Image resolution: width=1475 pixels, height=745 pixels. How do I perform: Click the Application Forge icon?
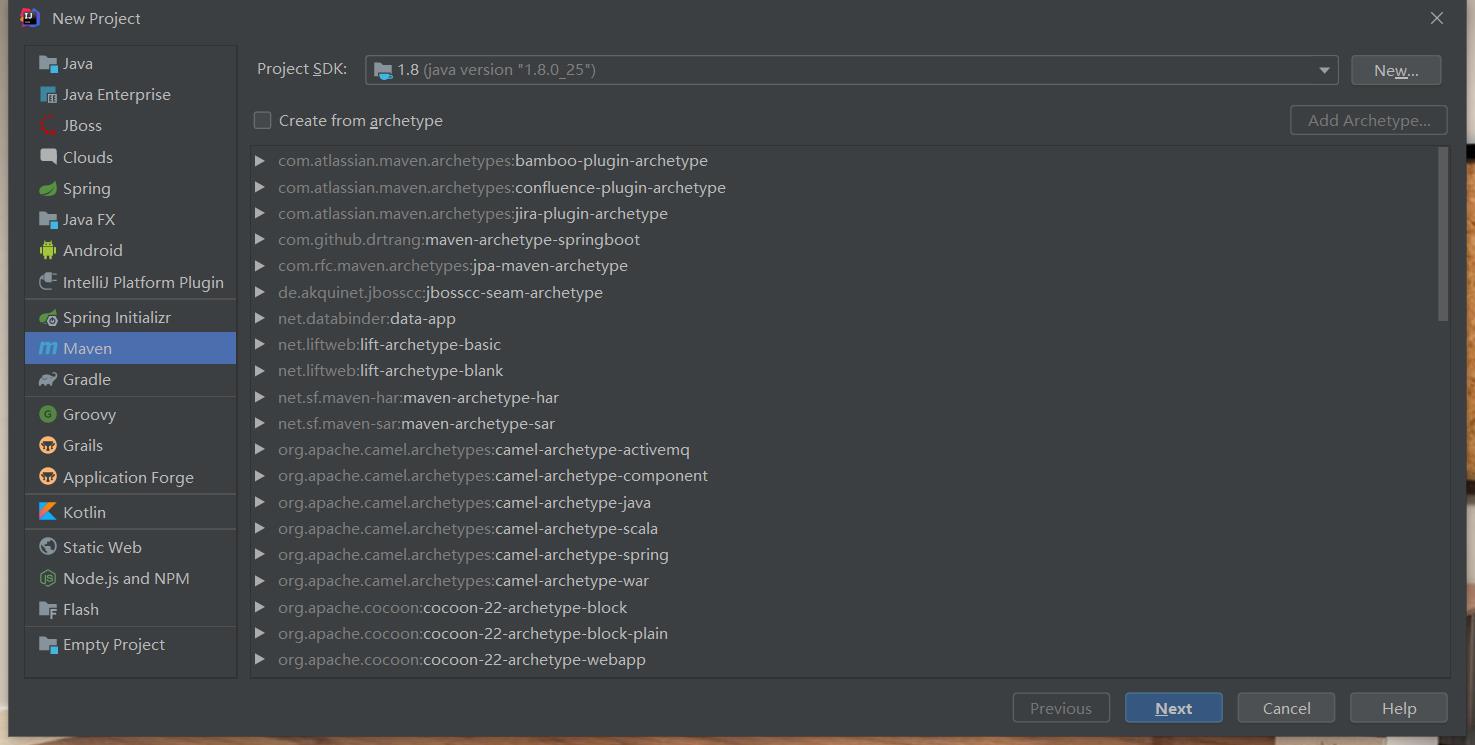pos(48,477)
